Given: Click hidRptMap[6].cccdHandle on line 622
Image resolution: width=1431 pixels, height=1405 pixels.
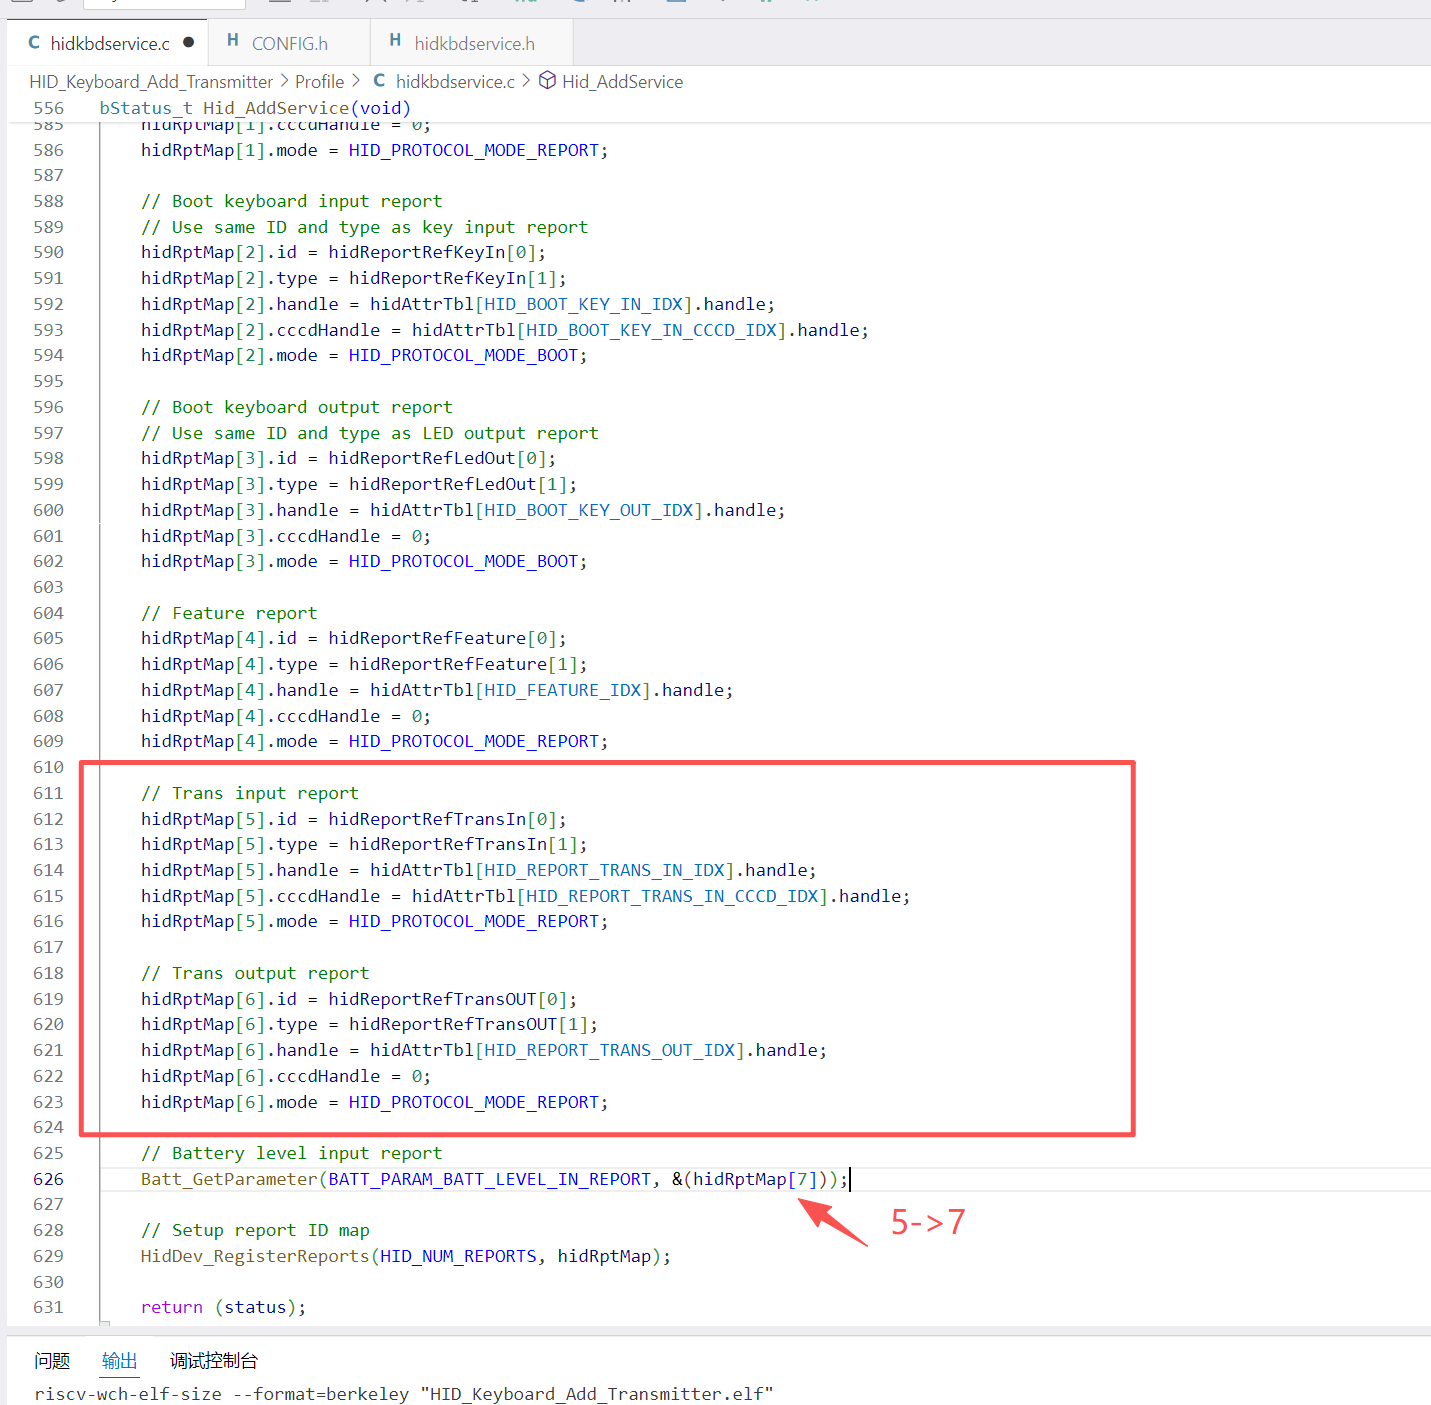Looking at the screenshot, I should [261, 1076].
